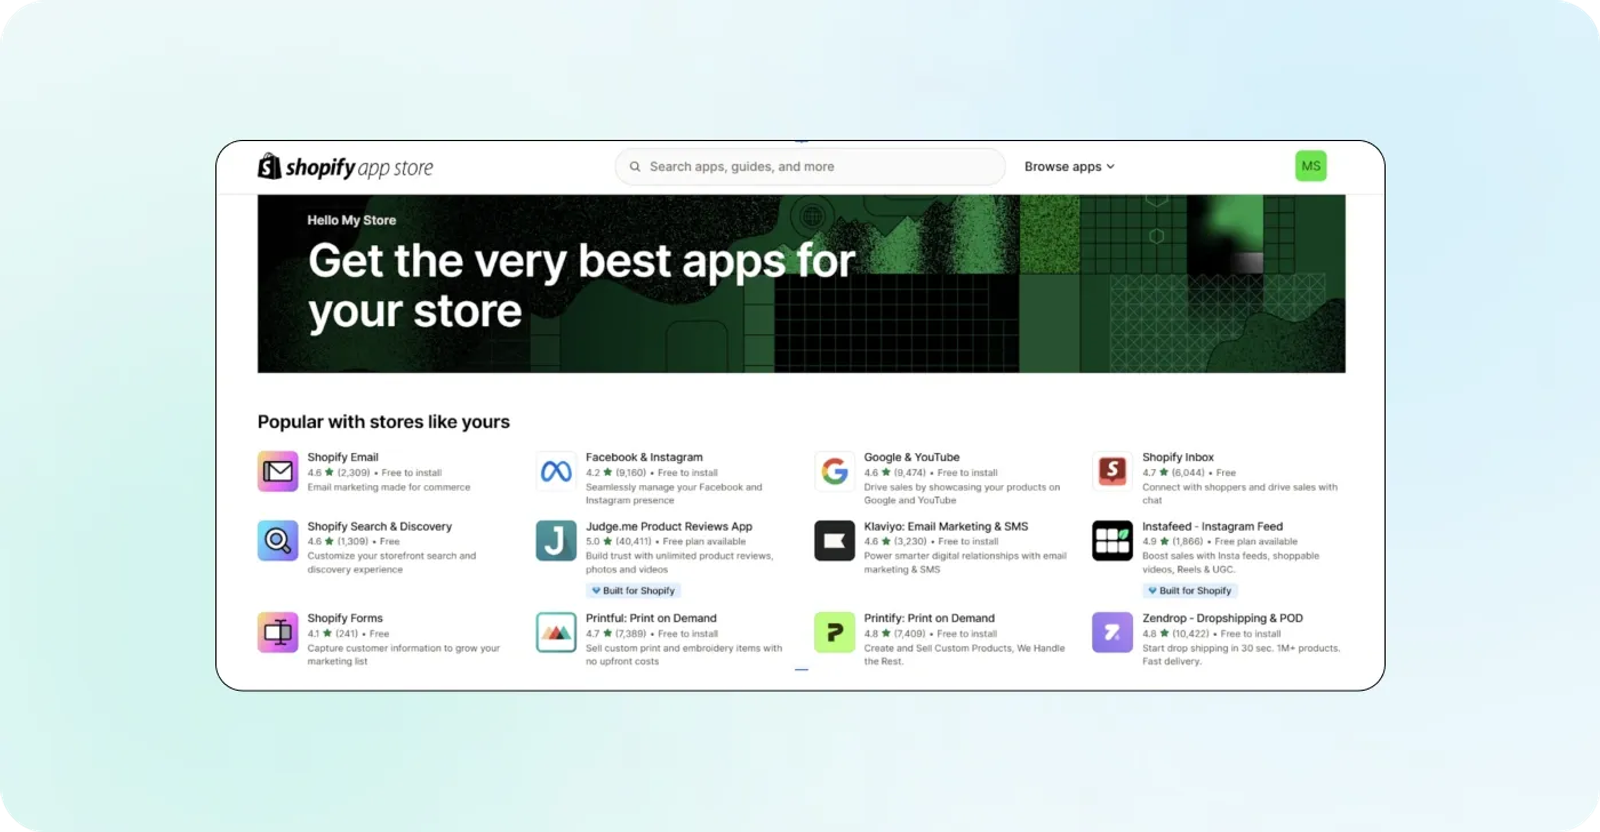Open the Shopify Email title link
Screen dimensions: 1600x832
pos(343,457)
